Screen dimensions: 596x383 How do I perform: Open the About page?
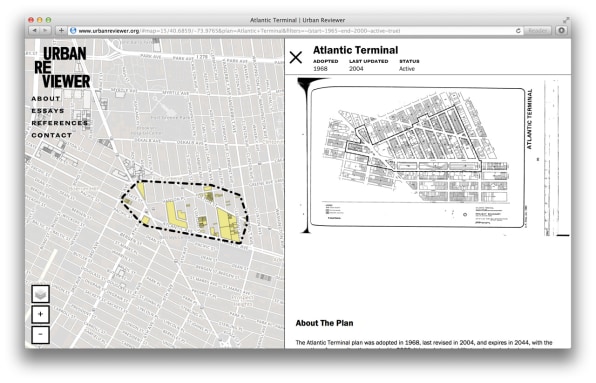point(46,98)
